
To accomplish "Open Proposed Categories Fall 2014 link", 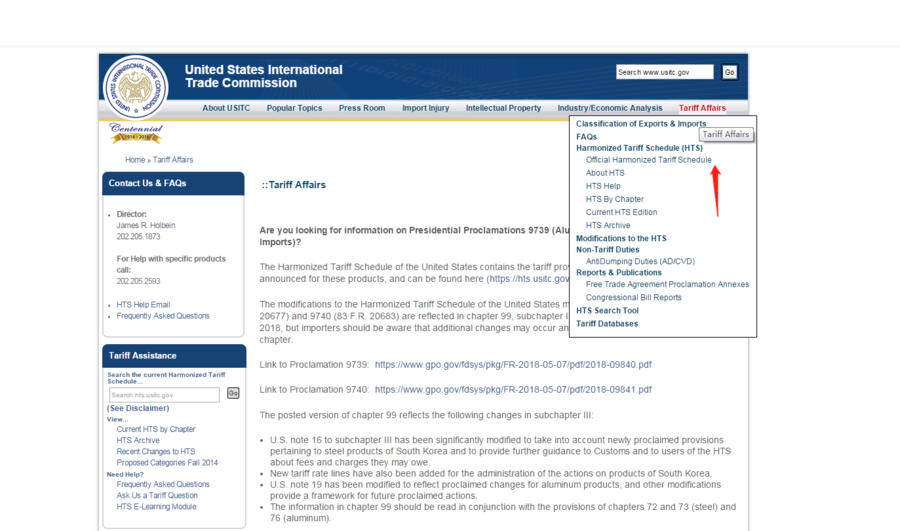I will pos(167,463).
